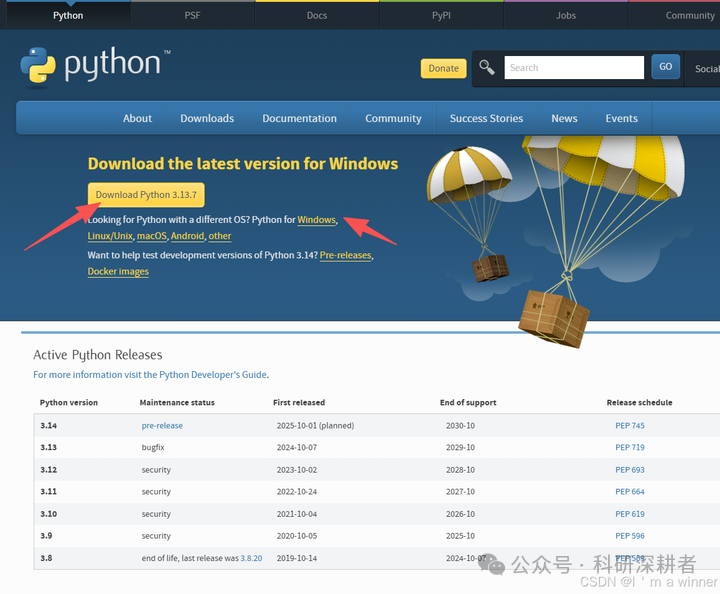Open the PSF tab in top bar
The height and width of the screenshot is (594, 720).
click(192, 16)
